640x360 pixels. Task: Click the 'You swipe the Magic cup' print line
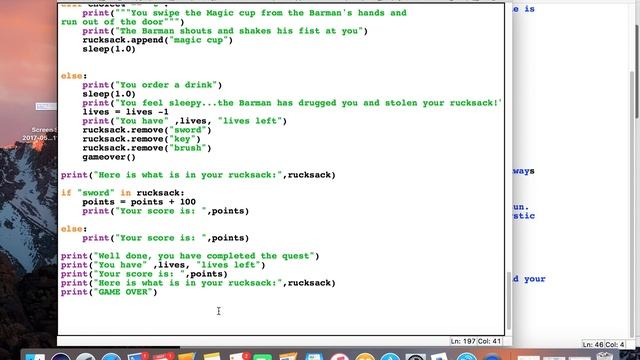pyautogui.click(x=244, y=13)
